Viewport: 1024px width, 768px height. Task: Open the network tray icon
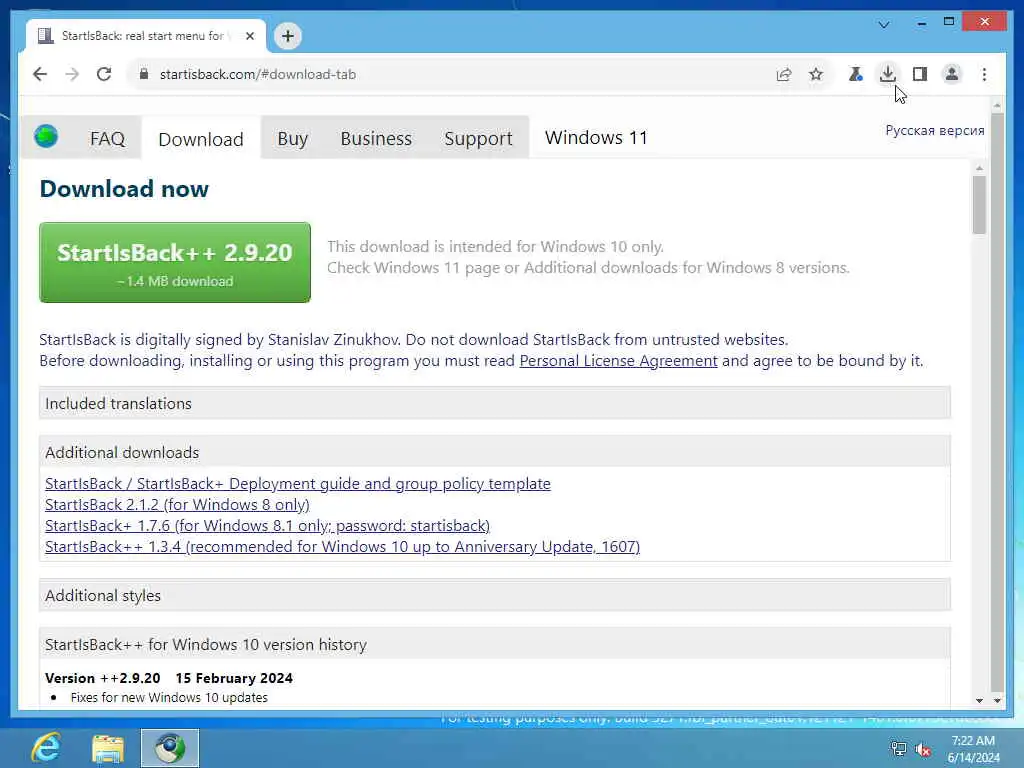point(899,749)
